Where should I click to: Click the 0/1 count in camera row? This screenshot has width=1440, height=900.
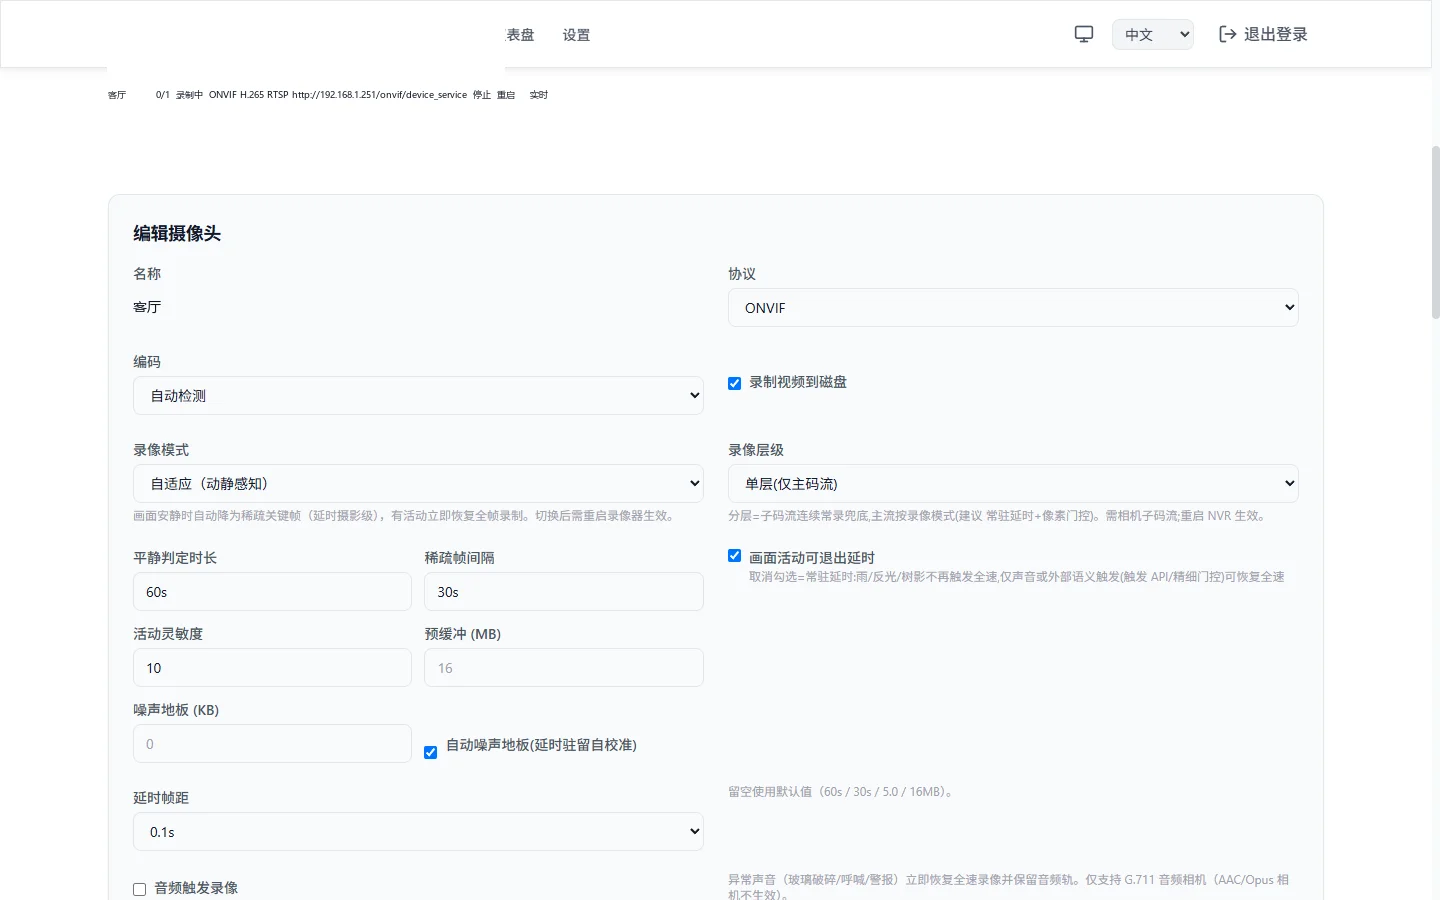(163, 95)
